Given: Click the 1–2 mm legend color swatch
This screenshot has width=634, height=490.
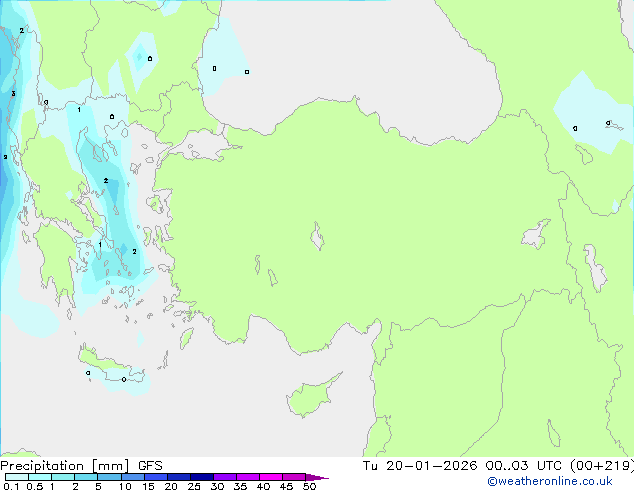Looking at the screenshot, I should (63, 477).
